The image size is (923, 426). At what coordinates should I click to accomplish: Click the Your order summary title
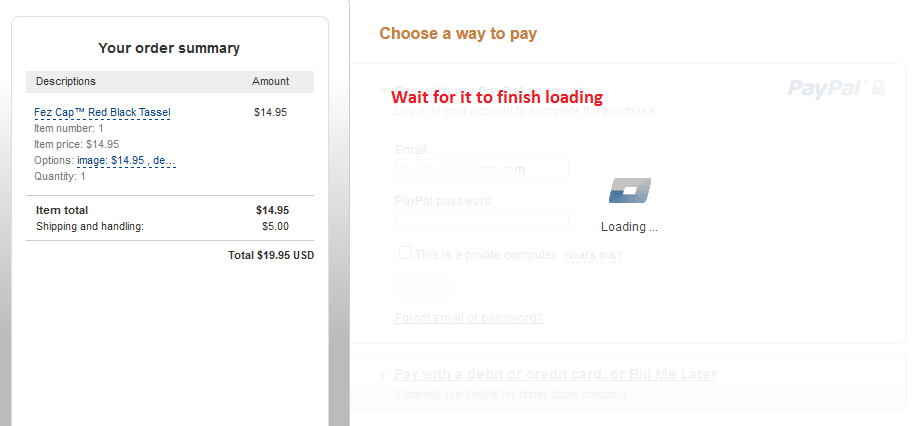click(169, 48)
